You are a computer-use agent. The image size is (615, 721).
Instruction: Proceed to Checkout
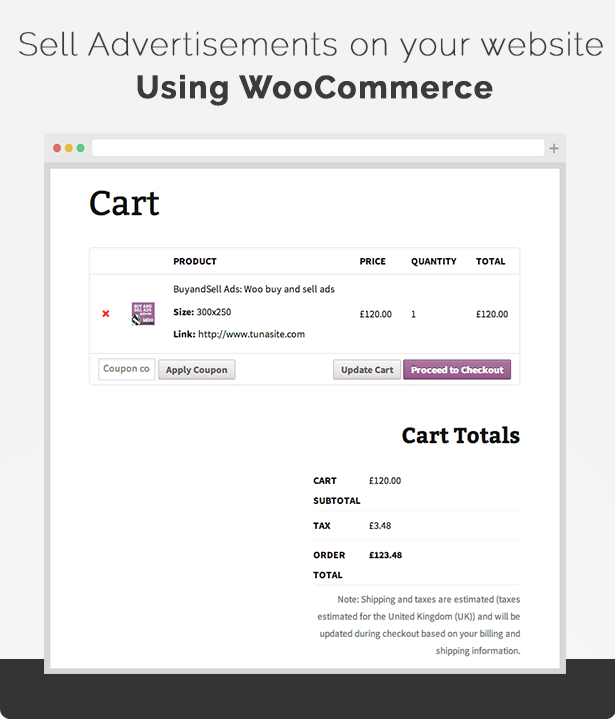[x=457, y=370]
